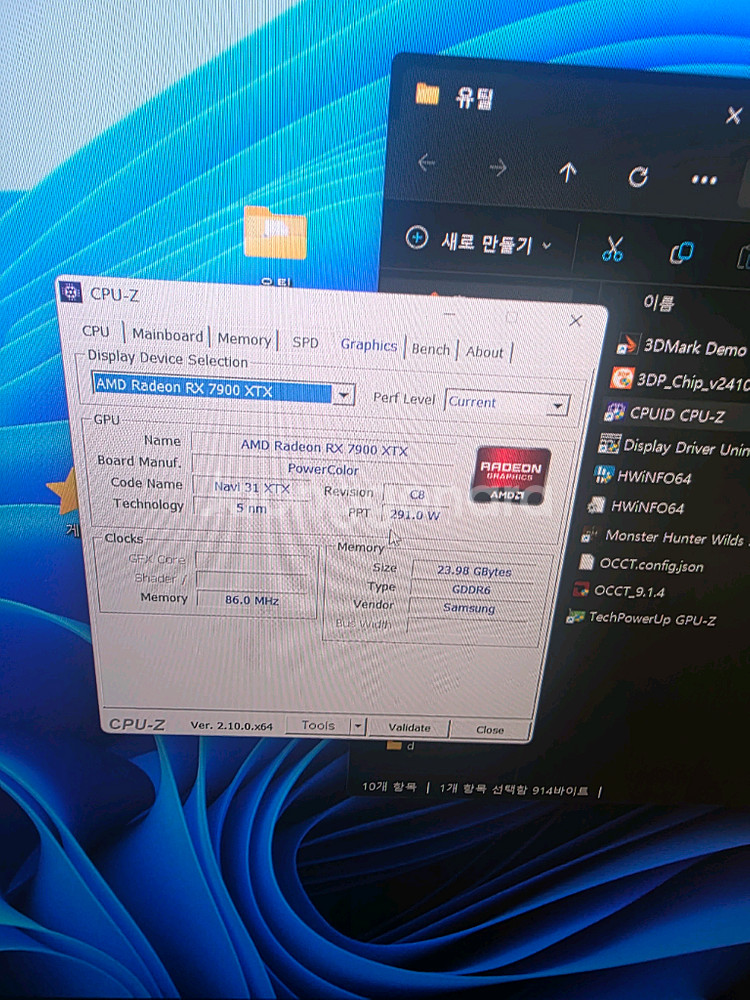Open the Bench tab

pos(431,349)
